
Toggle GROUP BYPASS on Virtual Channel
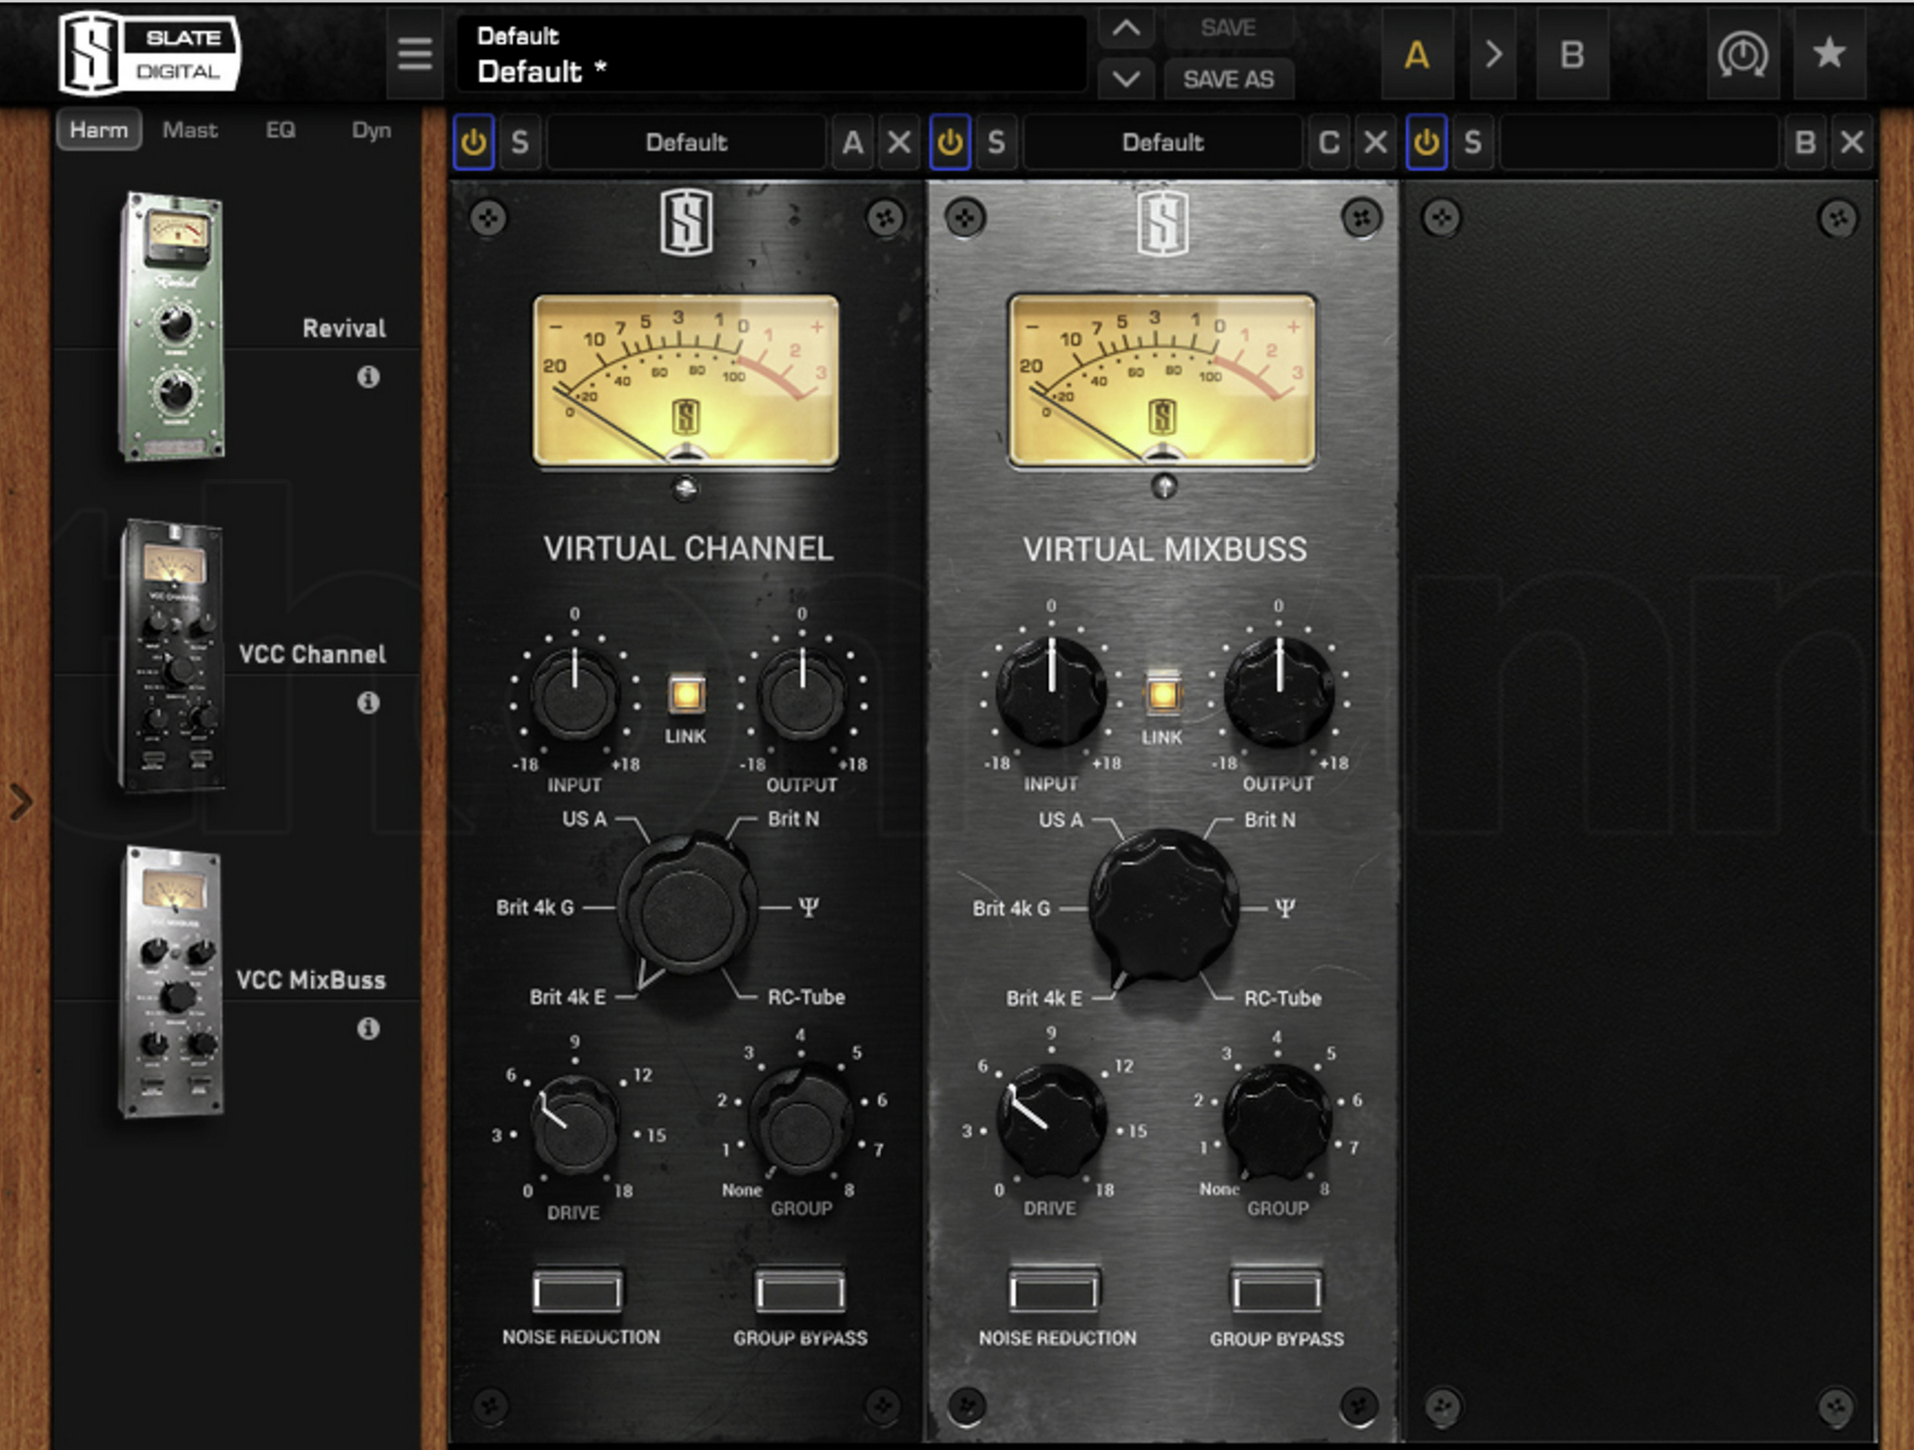click(800, 1291)
